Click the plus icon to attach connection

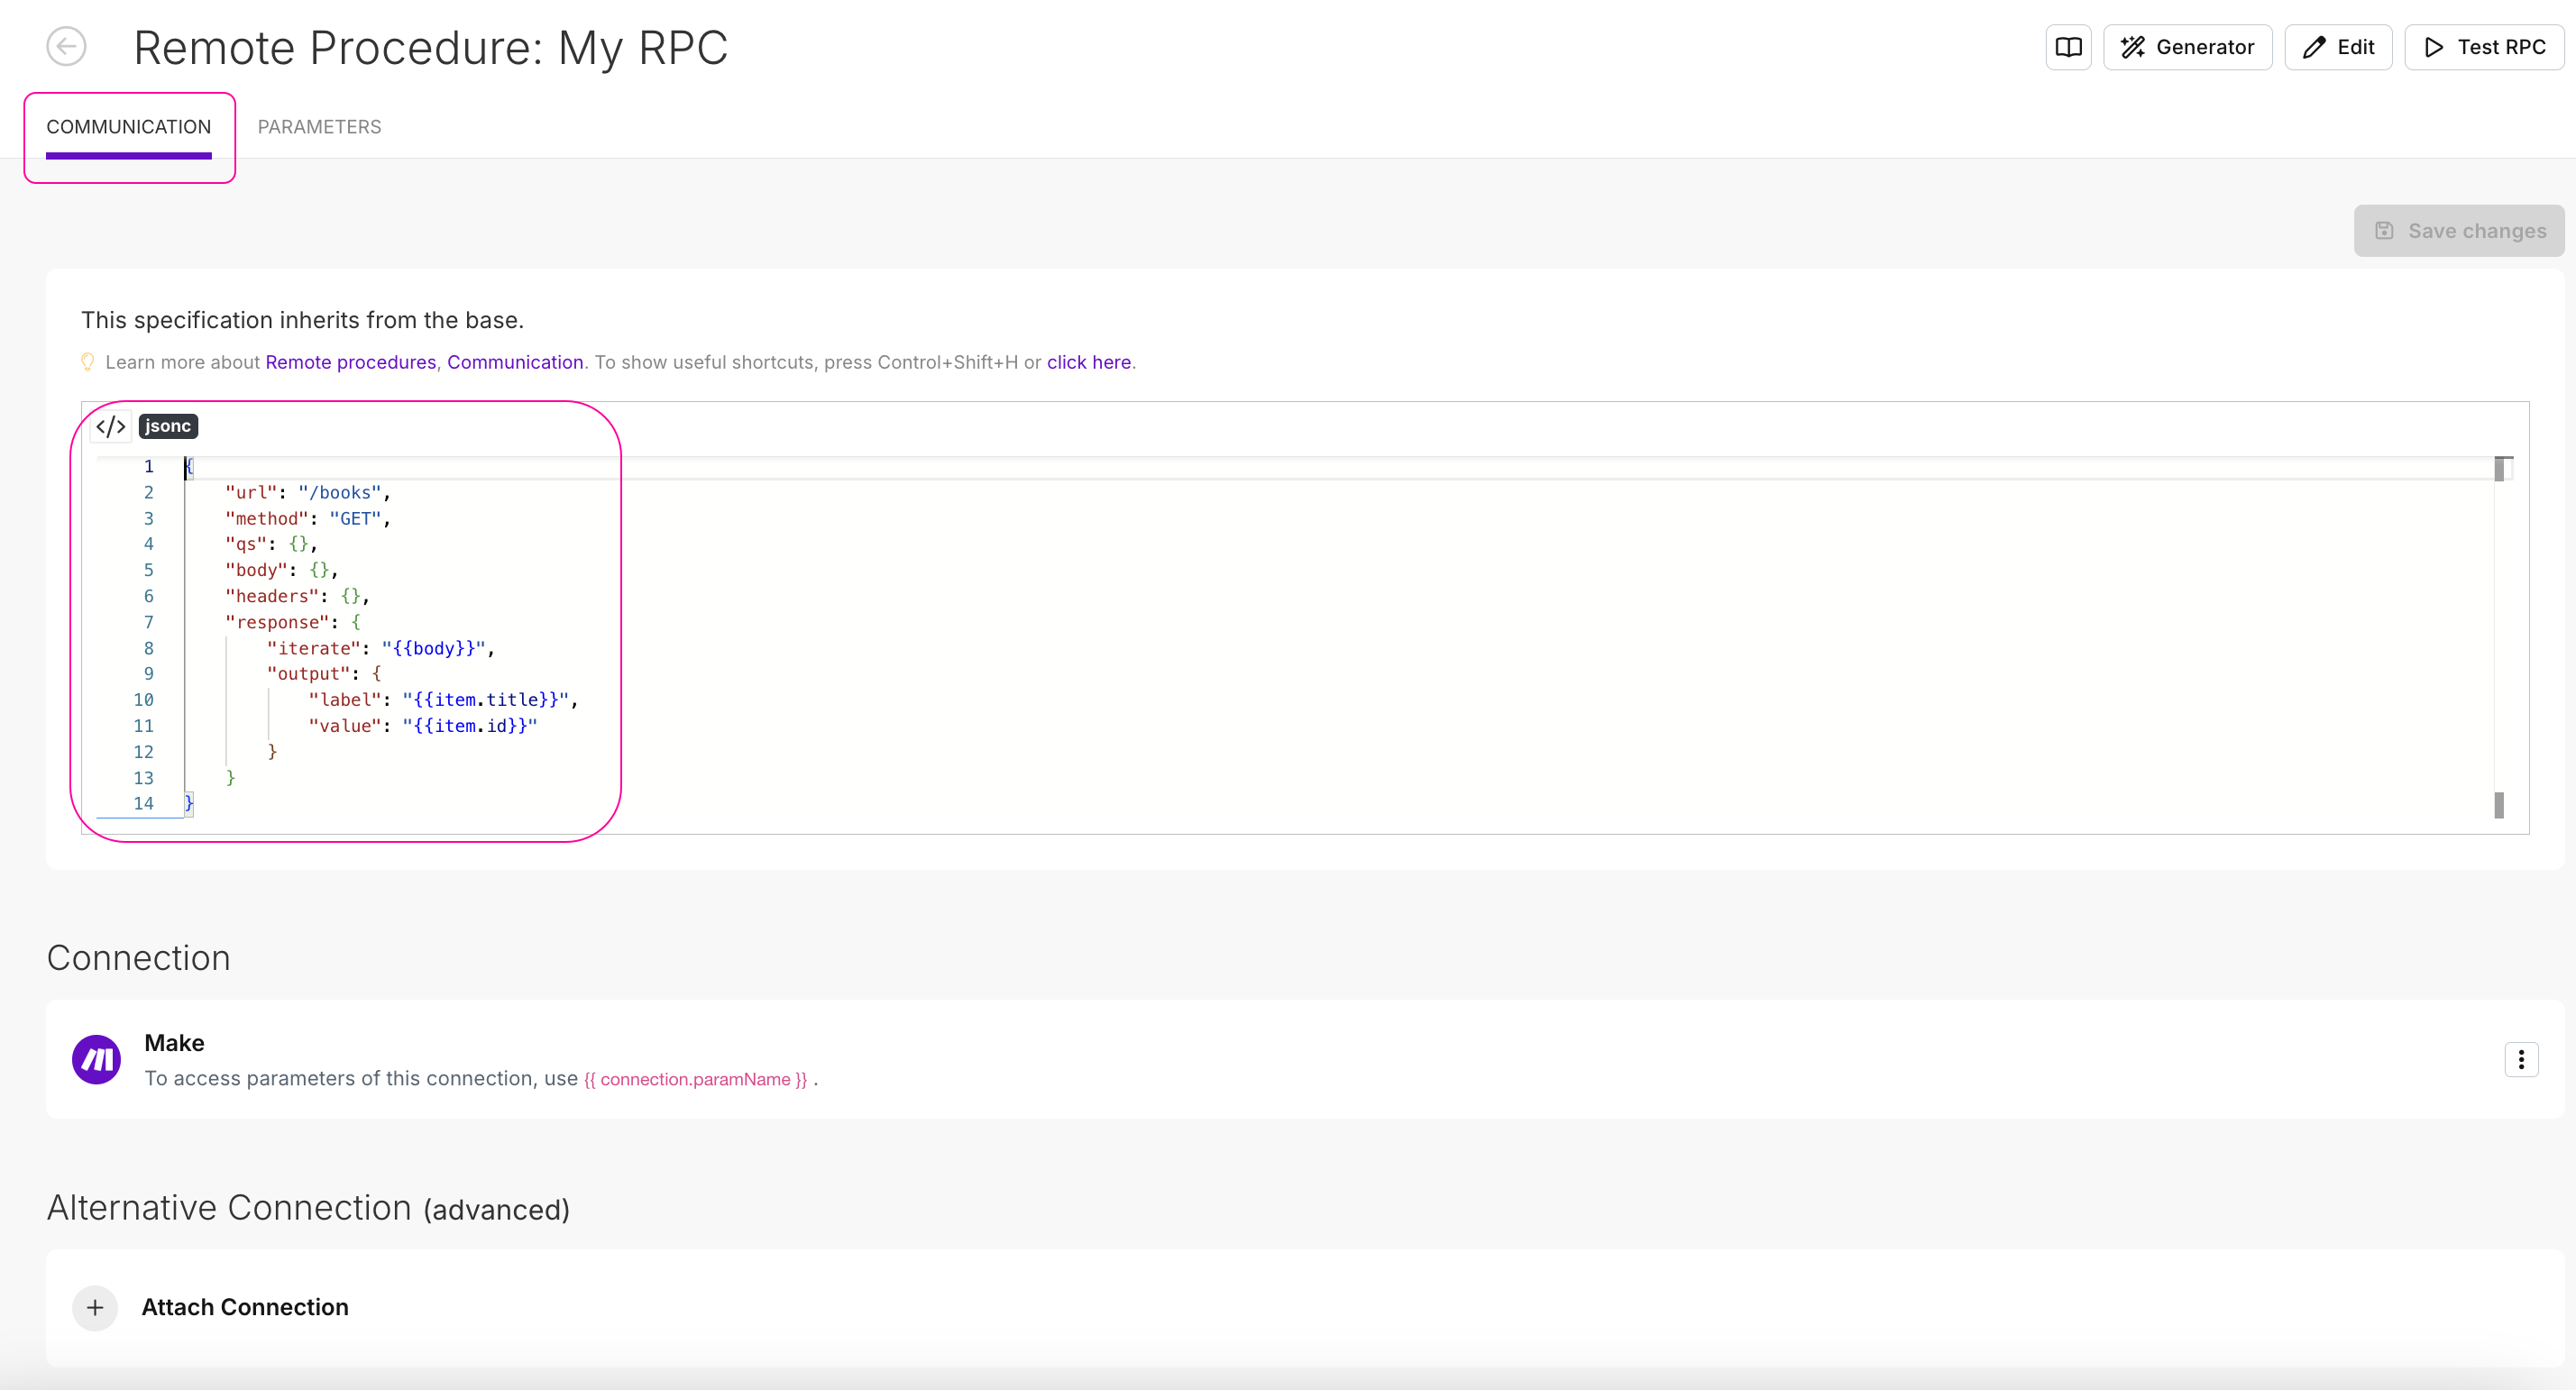click(95, 1307)
